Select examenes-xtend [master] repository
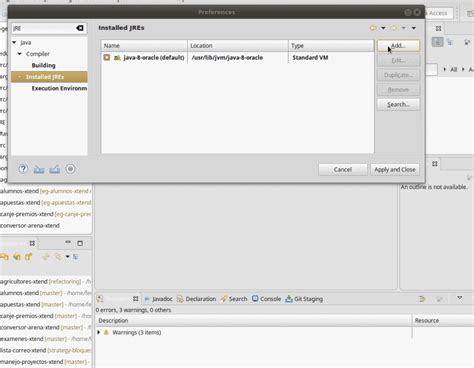Image resolution: width=474 pixels, height=368 pixels. (45, 339)
